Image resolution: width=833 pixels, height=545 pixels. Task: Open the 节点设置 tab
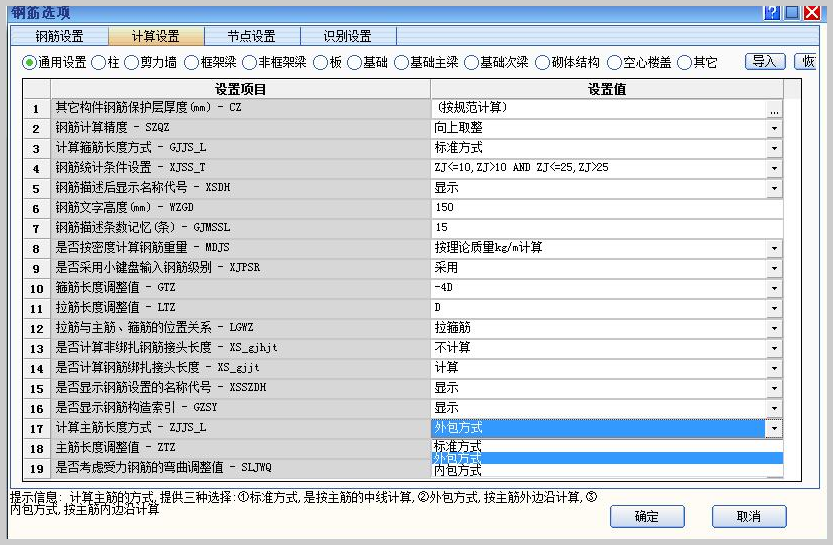click(x=251, y=36)
